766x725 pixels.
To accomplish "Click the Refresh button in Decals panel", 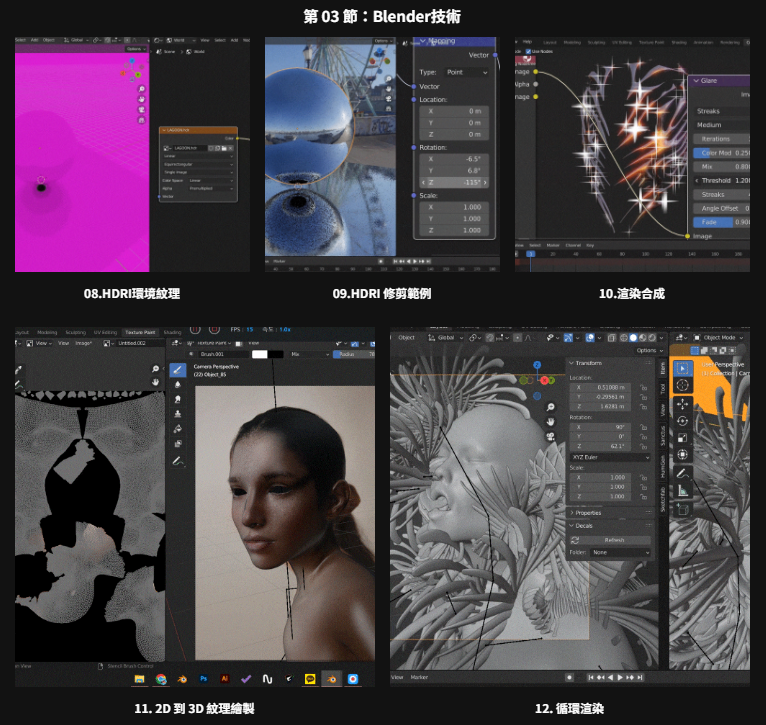I will click(x=610, y=540).
